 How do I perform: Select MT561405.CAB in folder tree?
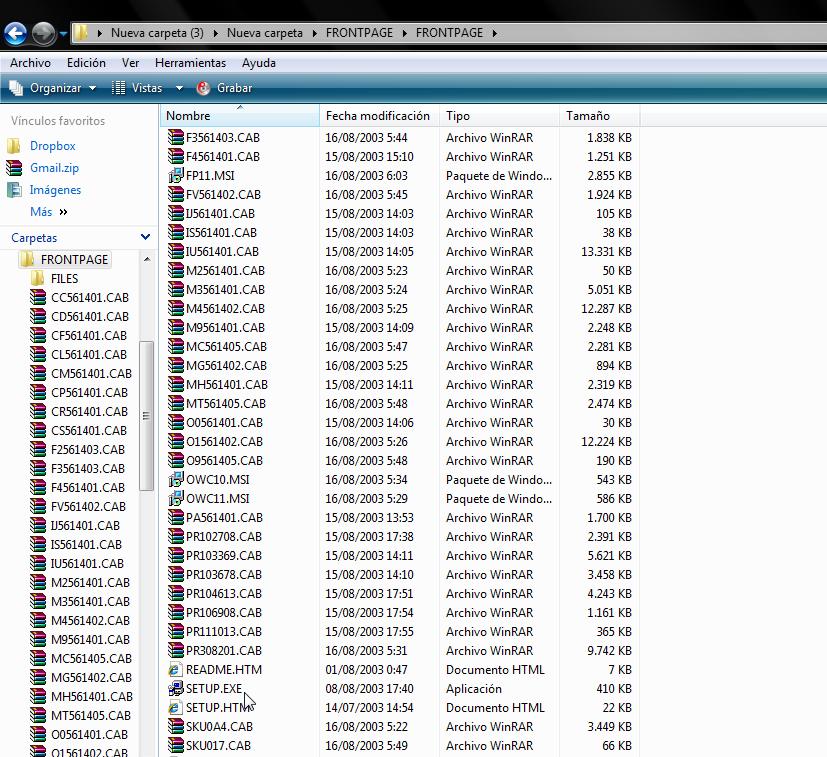(91, 715)
